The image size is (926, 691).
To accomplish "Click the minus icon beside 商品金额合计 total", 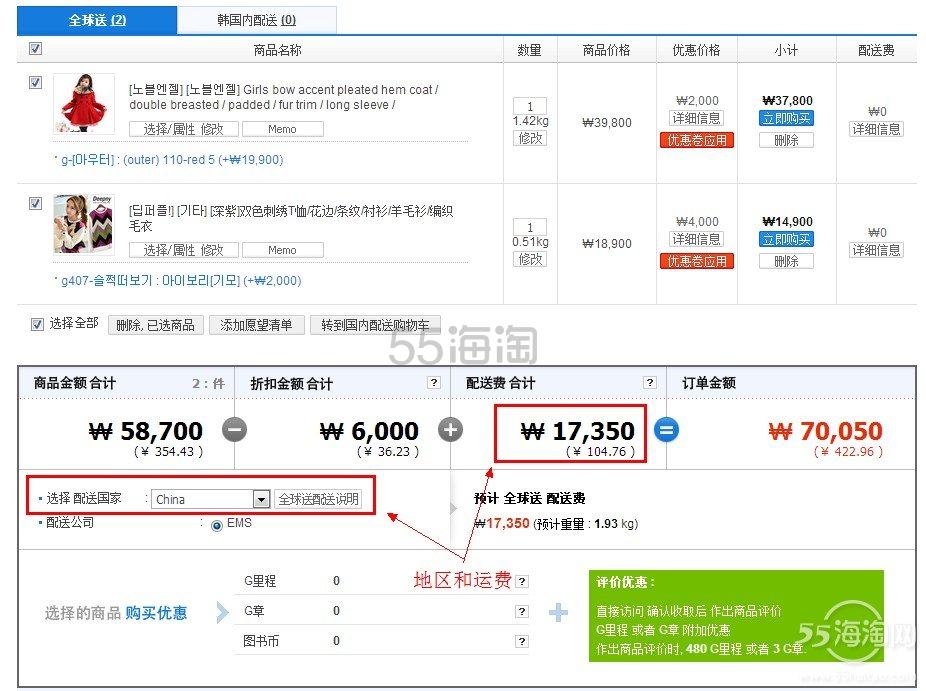I will click(x=234, y=430).
